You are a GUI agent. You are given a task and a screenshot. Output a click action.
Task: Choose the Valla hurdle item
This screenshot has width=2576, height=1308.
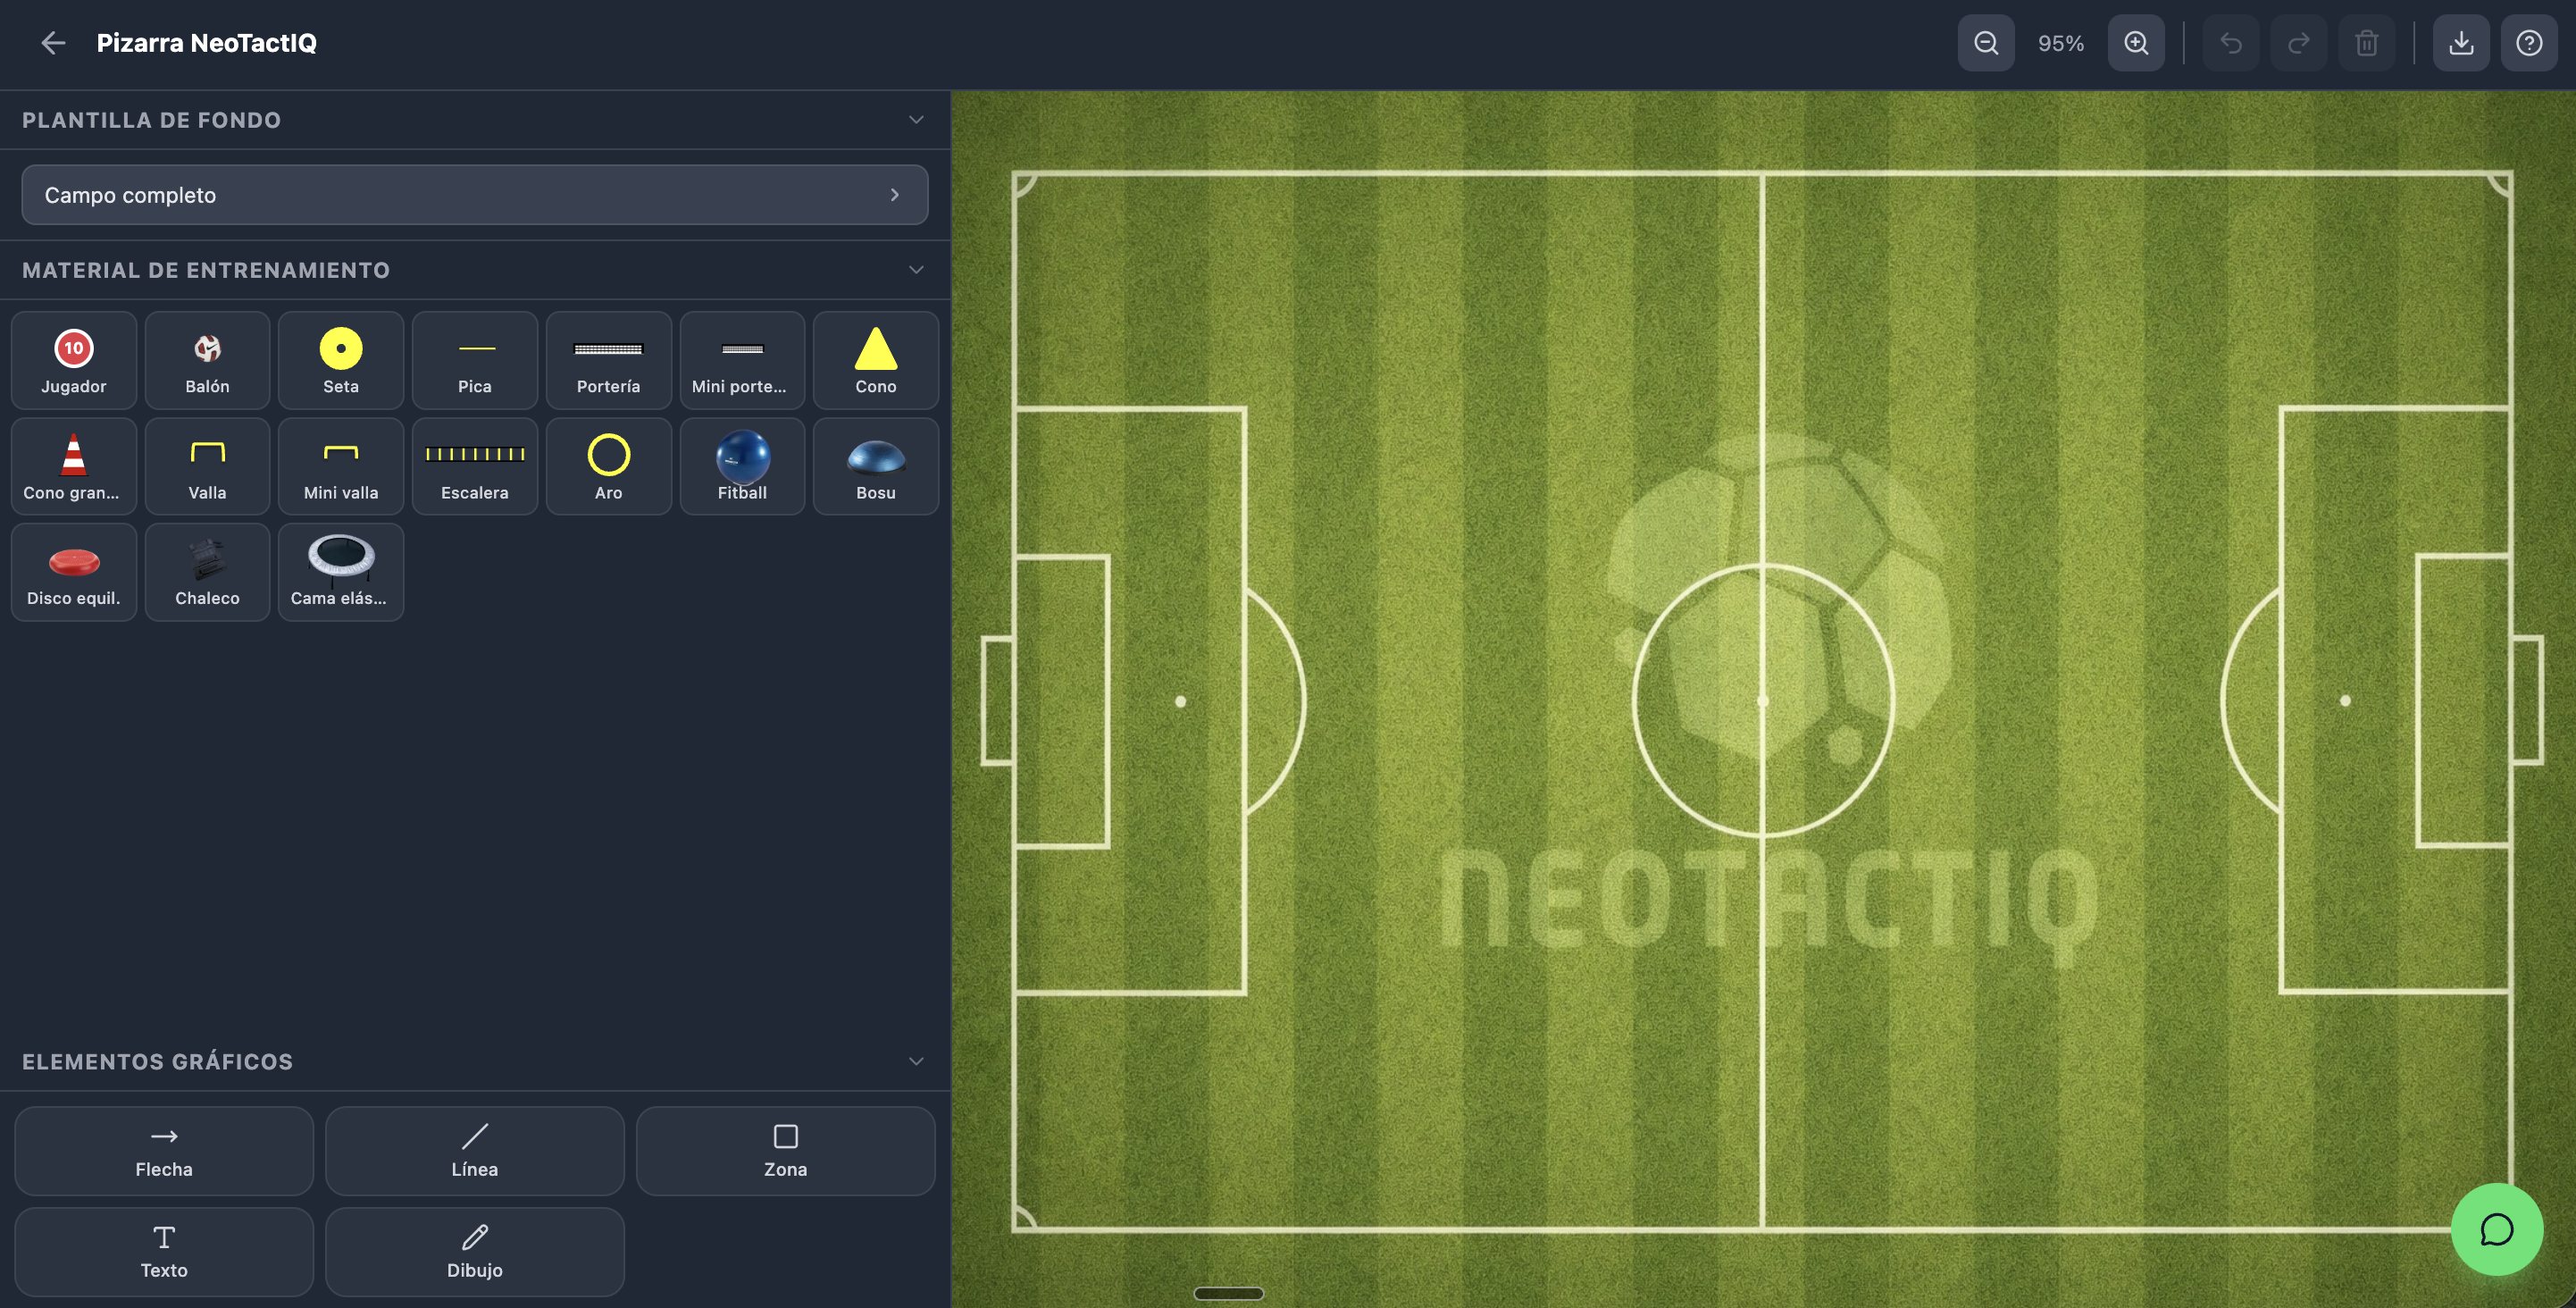click(x=207, y=466)
